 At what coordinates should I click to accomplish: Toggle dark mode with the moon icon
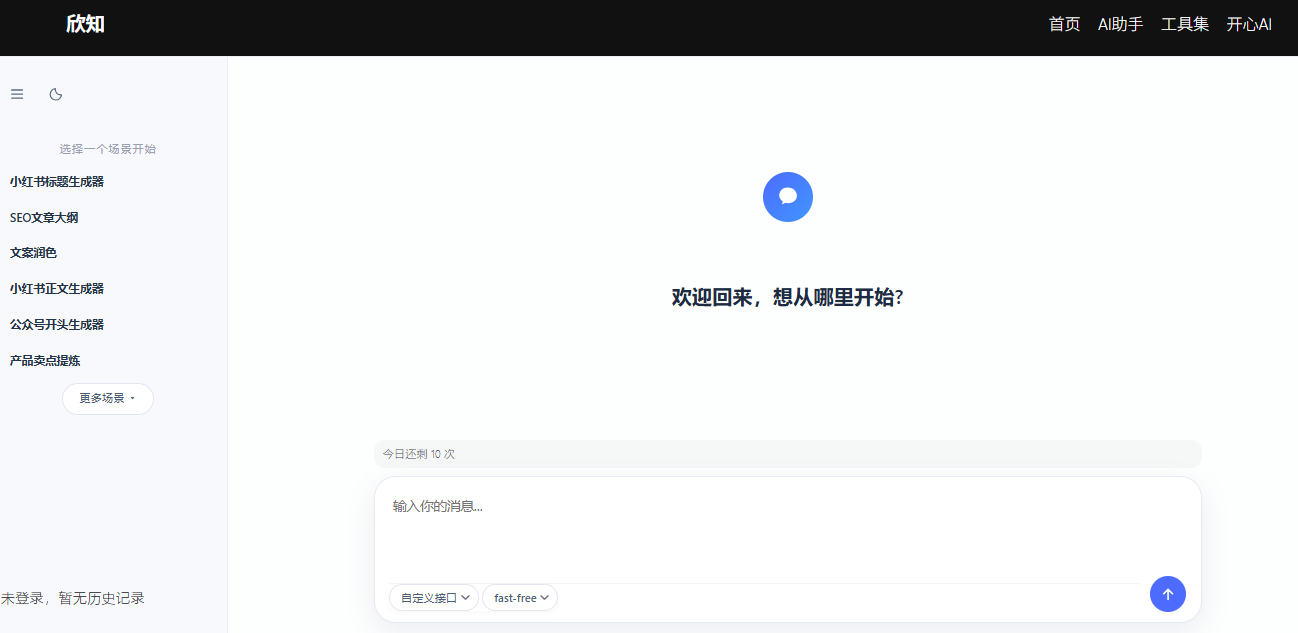[x=56, y=94]
